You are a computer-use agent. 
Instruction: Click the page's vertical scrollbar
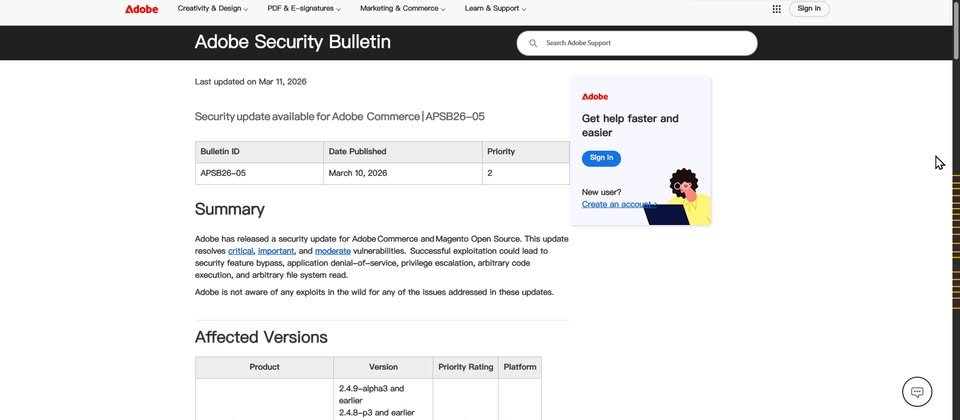point(954,200)
